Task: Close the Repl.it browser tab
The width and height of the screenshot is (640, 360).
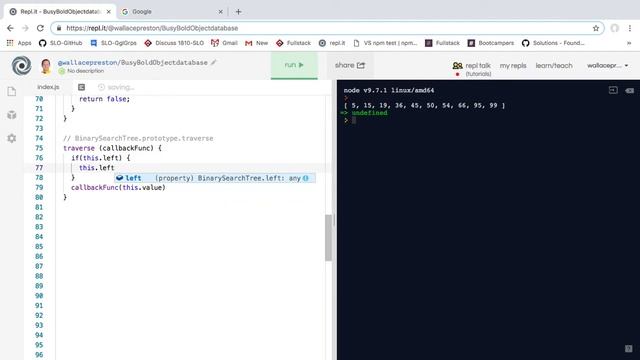Action: pos(109,12)
